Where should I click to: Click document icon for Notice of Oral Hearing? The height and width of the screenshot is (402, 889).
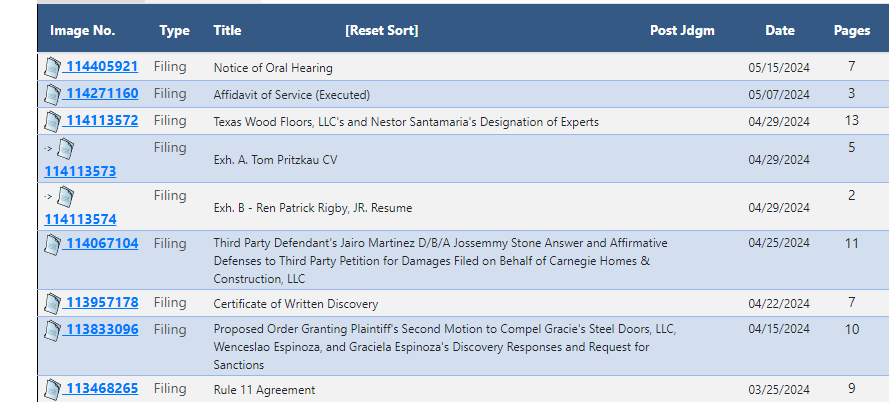[x=52, y=67]
